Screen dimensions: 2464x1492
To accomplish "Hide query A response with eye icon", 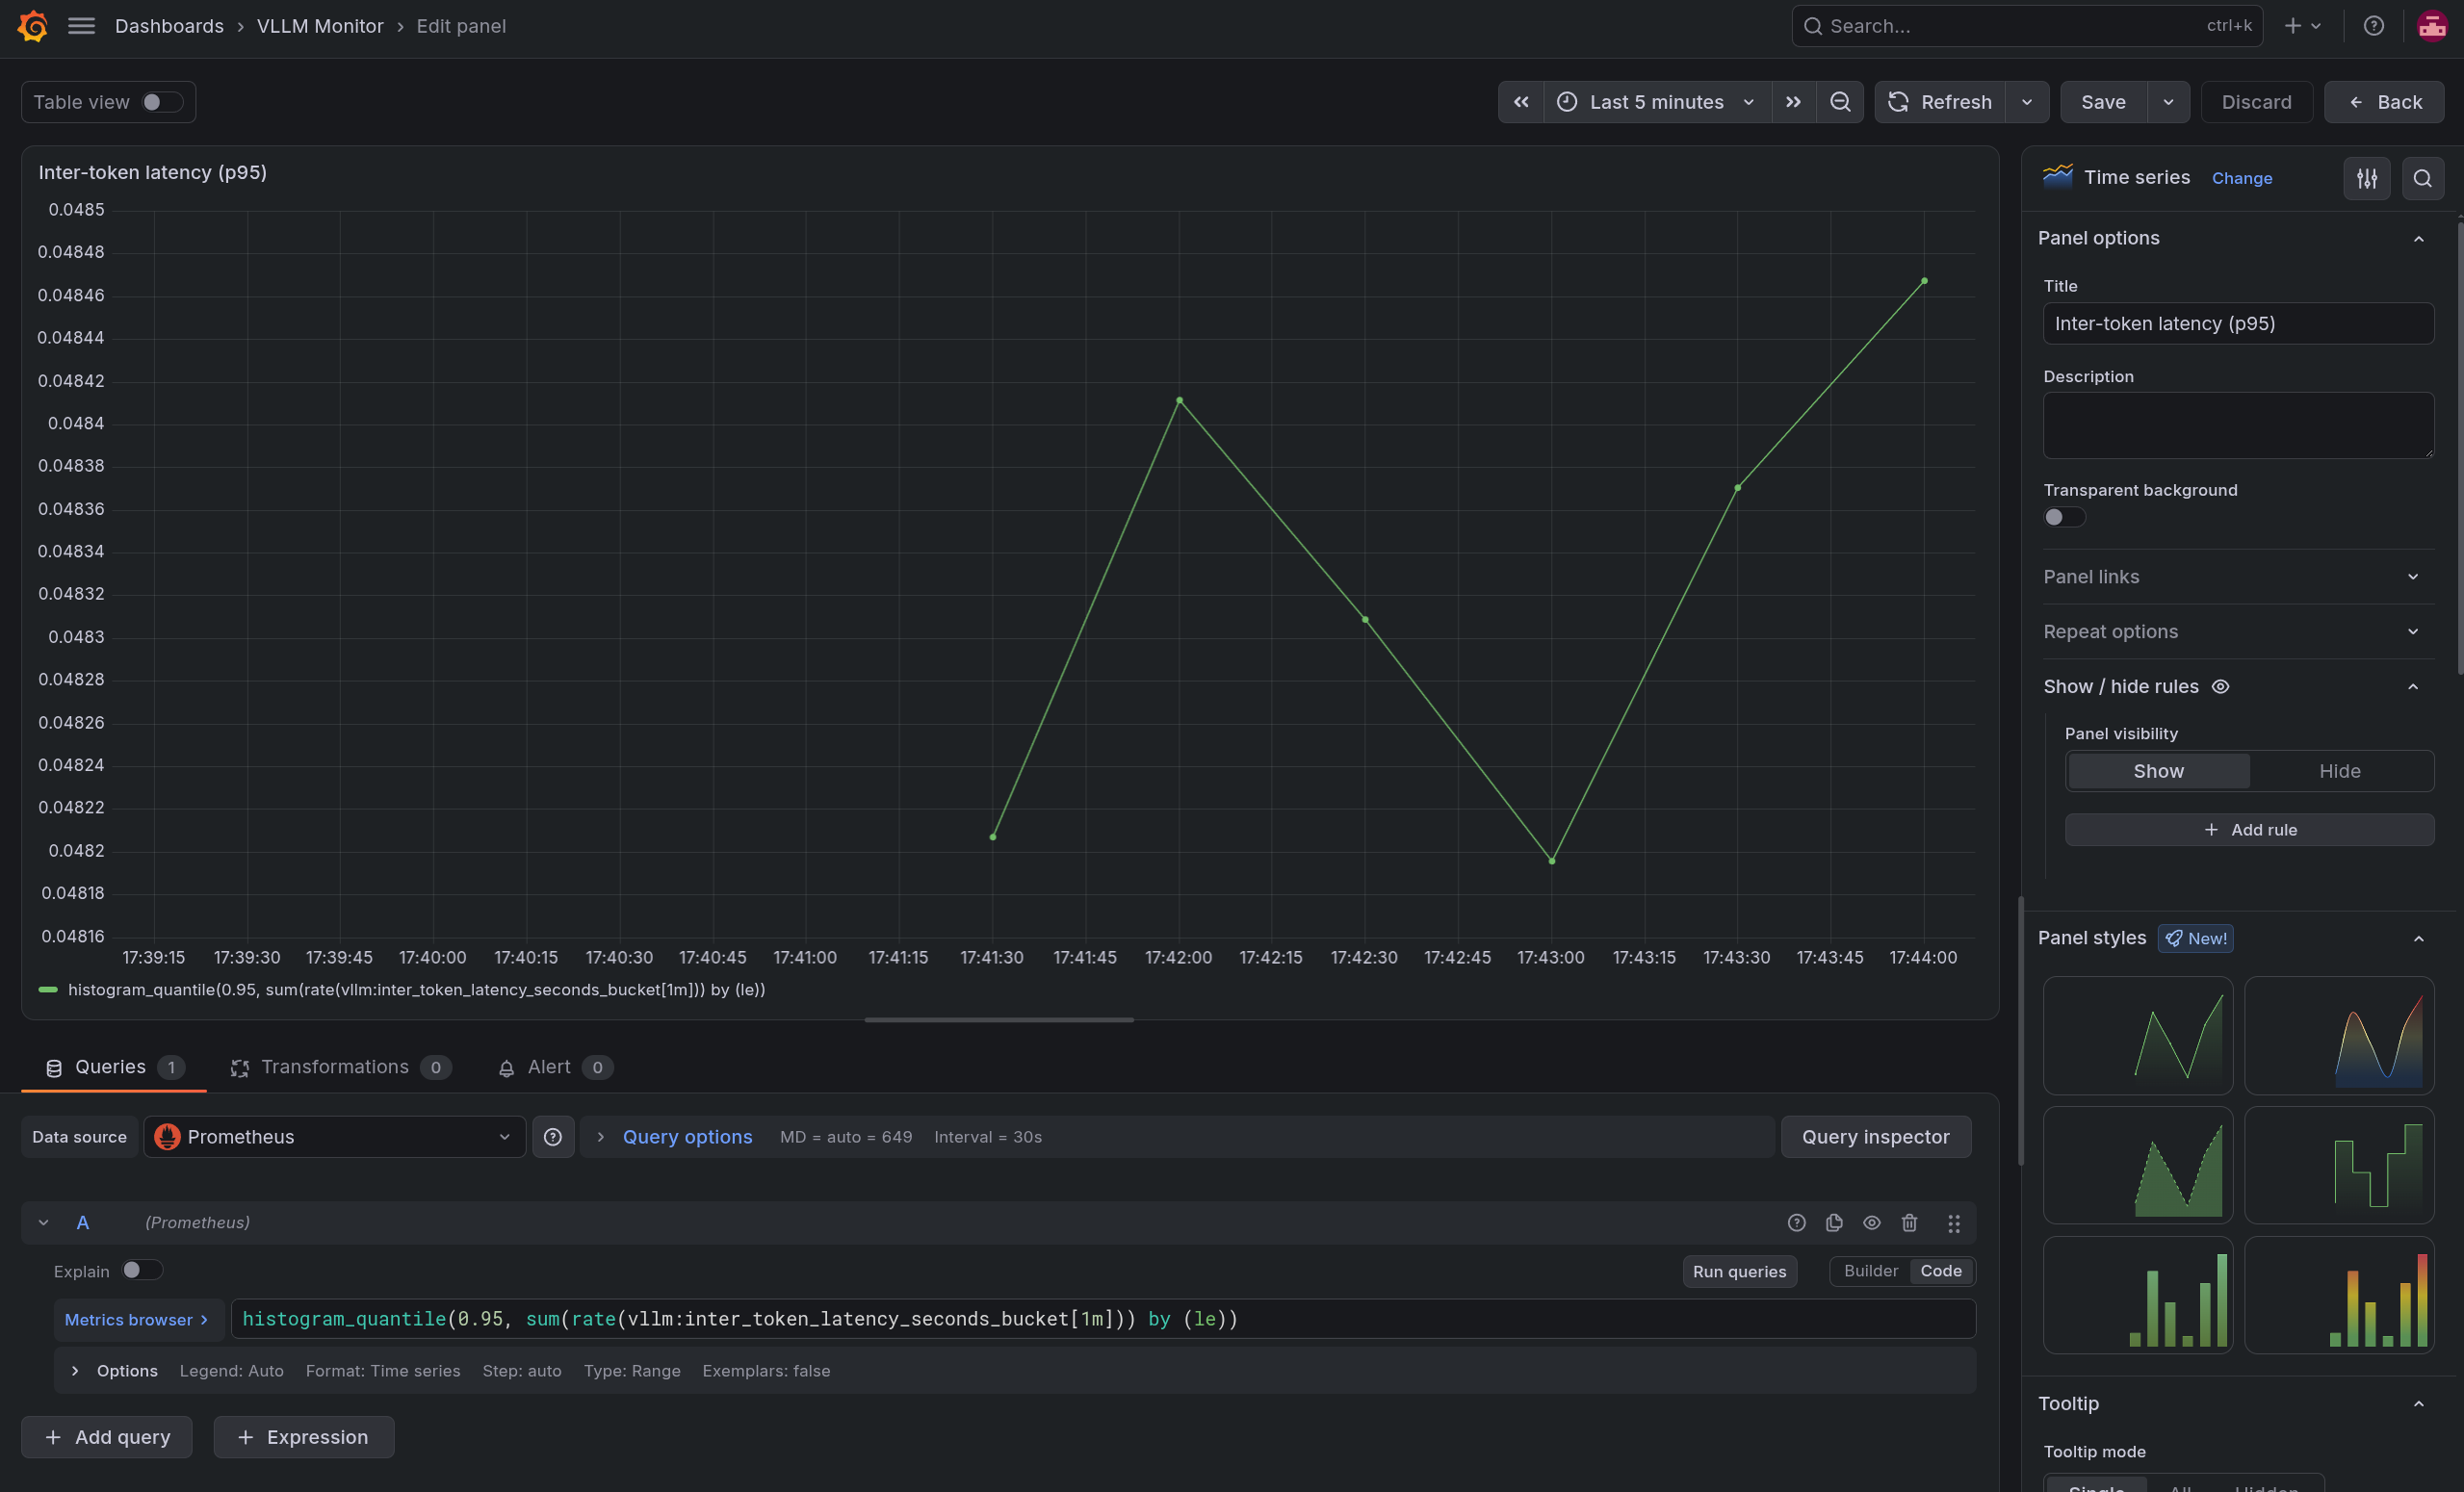I will 1872,1223.
